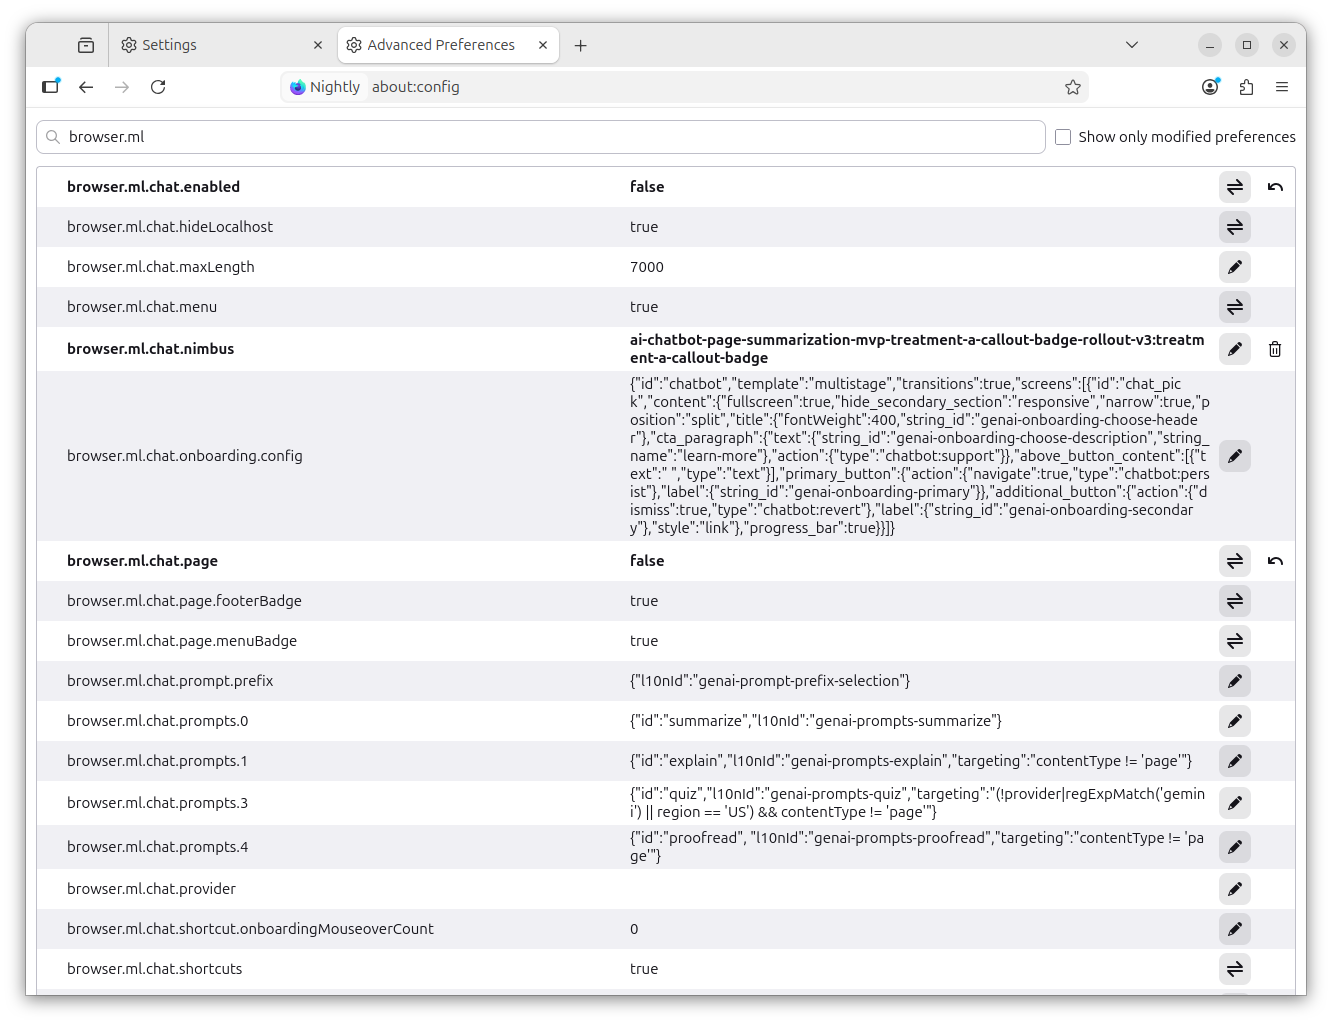Reload the current page
Image resolution: width=1332 pixels, height=1024 pixels.
(158, 87)
